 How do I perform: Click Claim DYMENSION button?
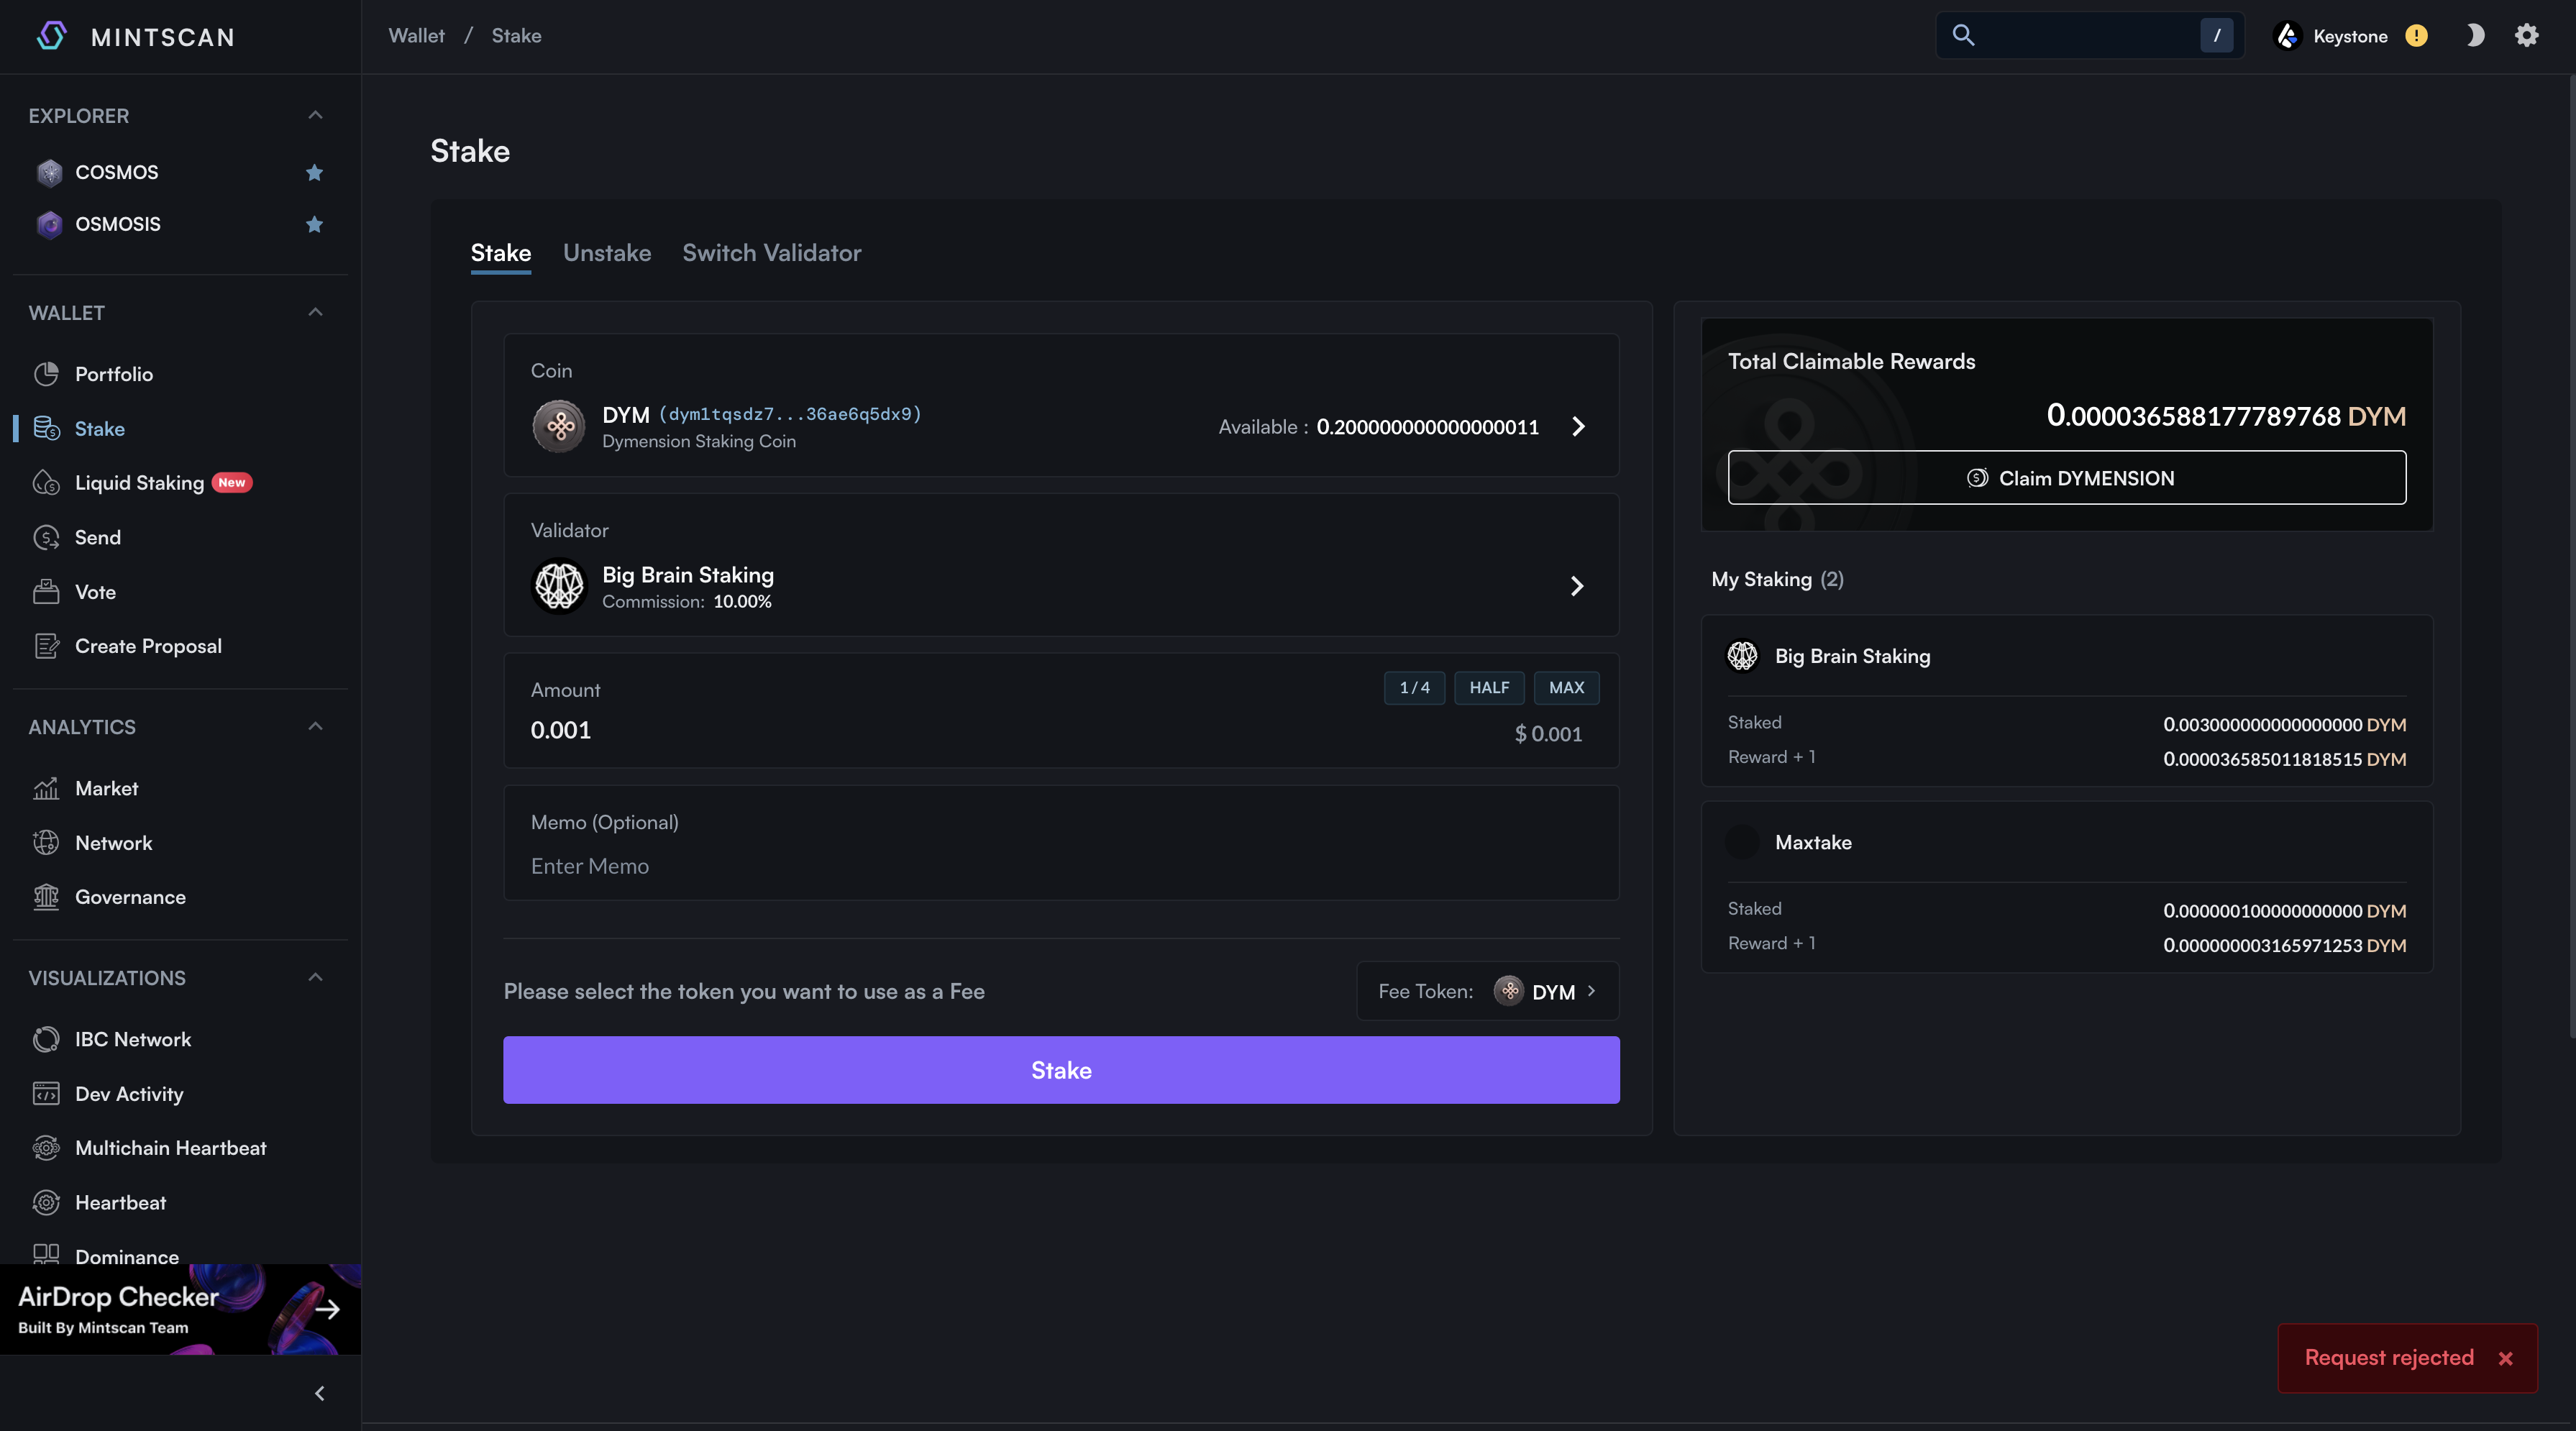tap(2066, 478)
